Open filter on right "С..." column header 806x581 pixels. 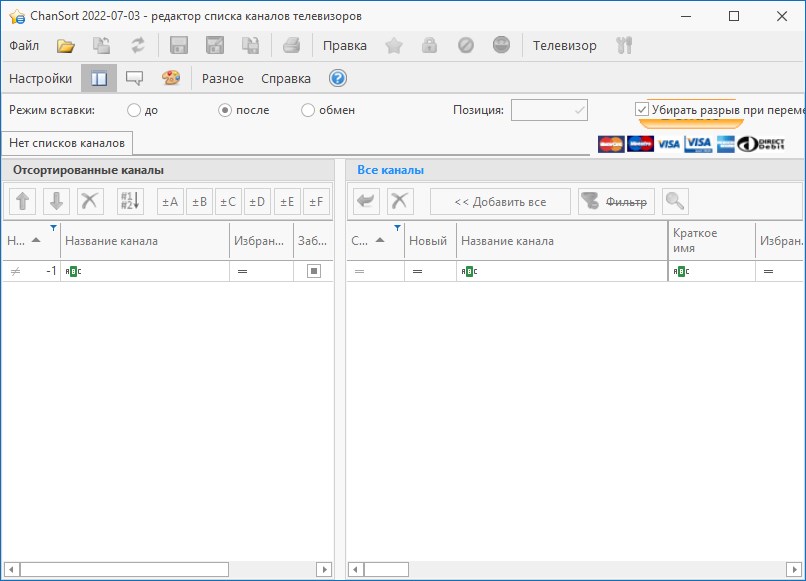397,229
